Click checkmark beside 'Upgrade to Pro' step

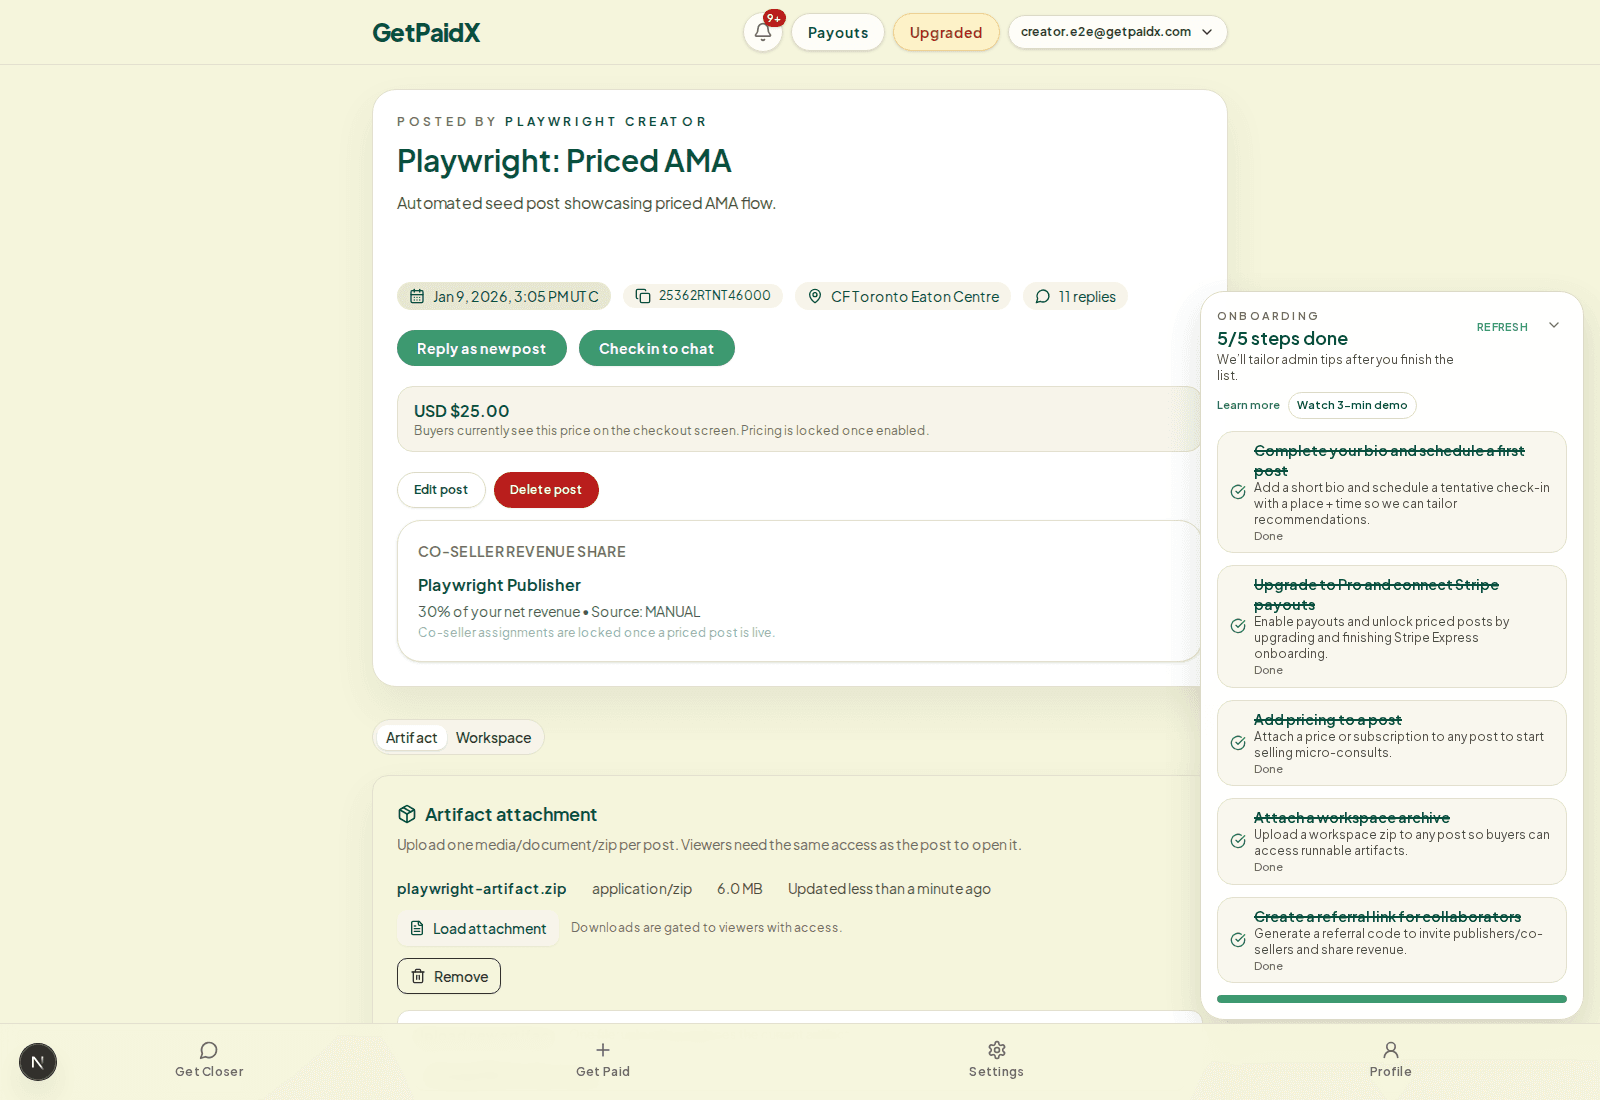1237,626
